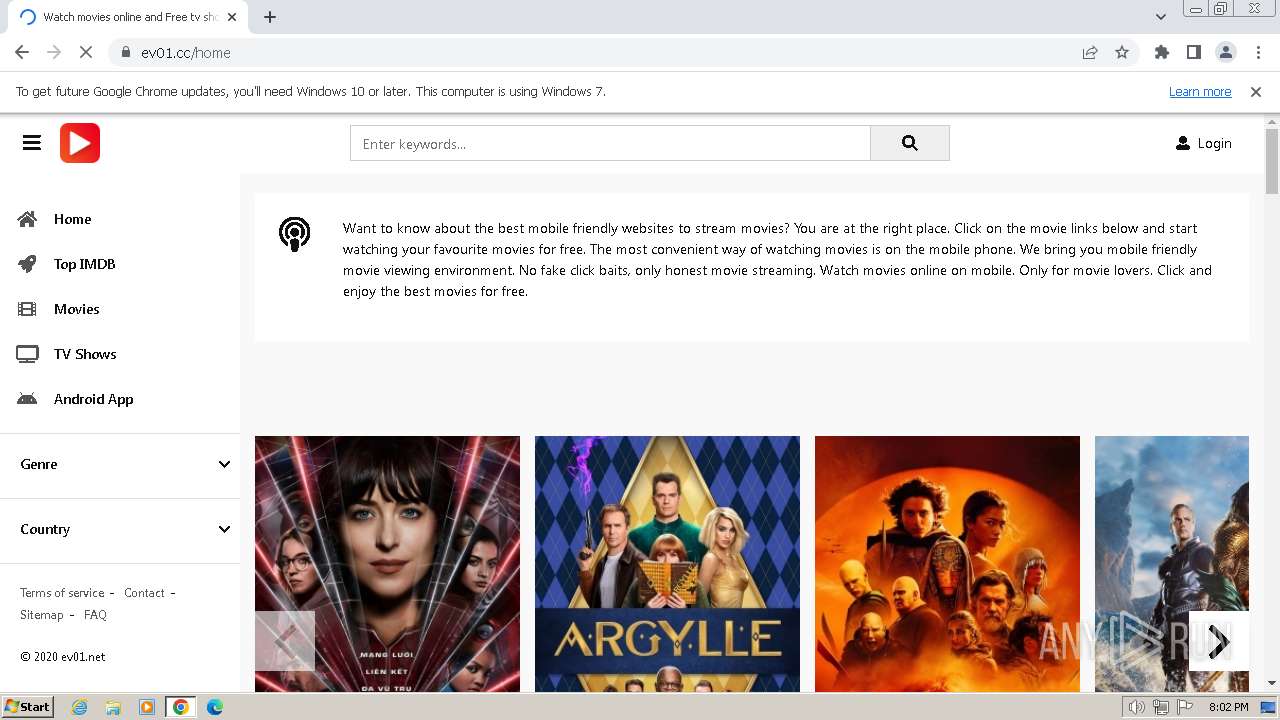The width and height of the screenshot is (1280, 720).
Task: Open Chrome extensions puzzle icon
Action: point(1162,53)
